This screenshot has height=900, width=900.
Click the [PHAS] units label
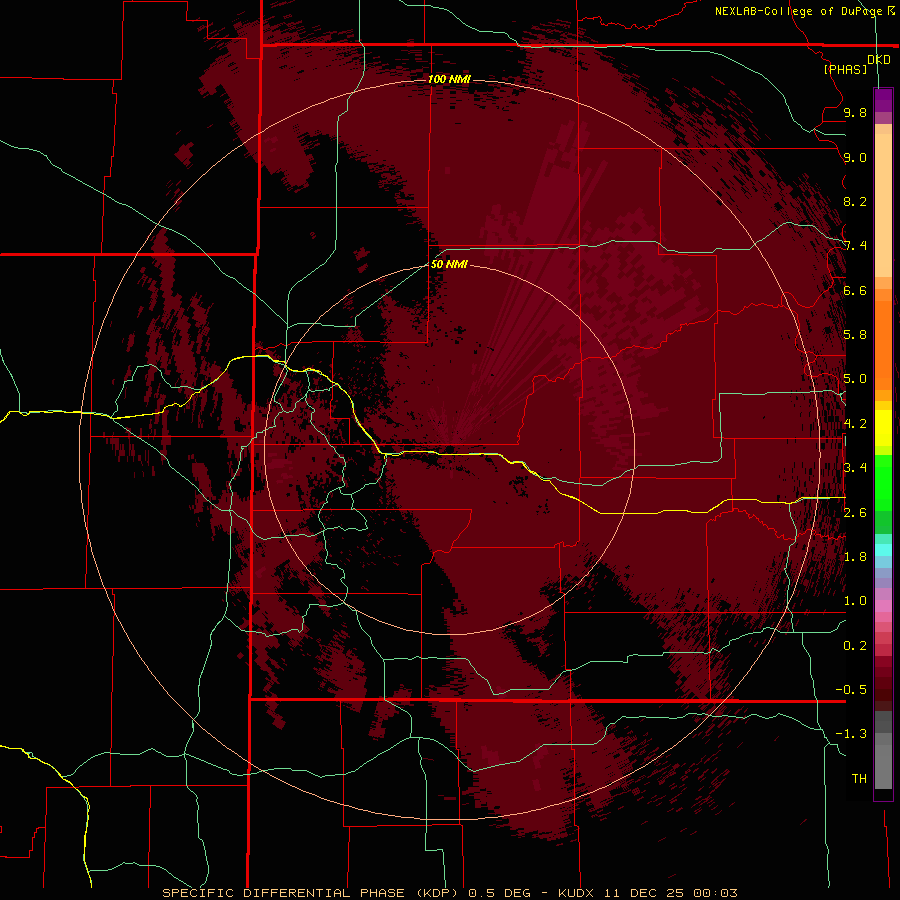tap(845, 69)
